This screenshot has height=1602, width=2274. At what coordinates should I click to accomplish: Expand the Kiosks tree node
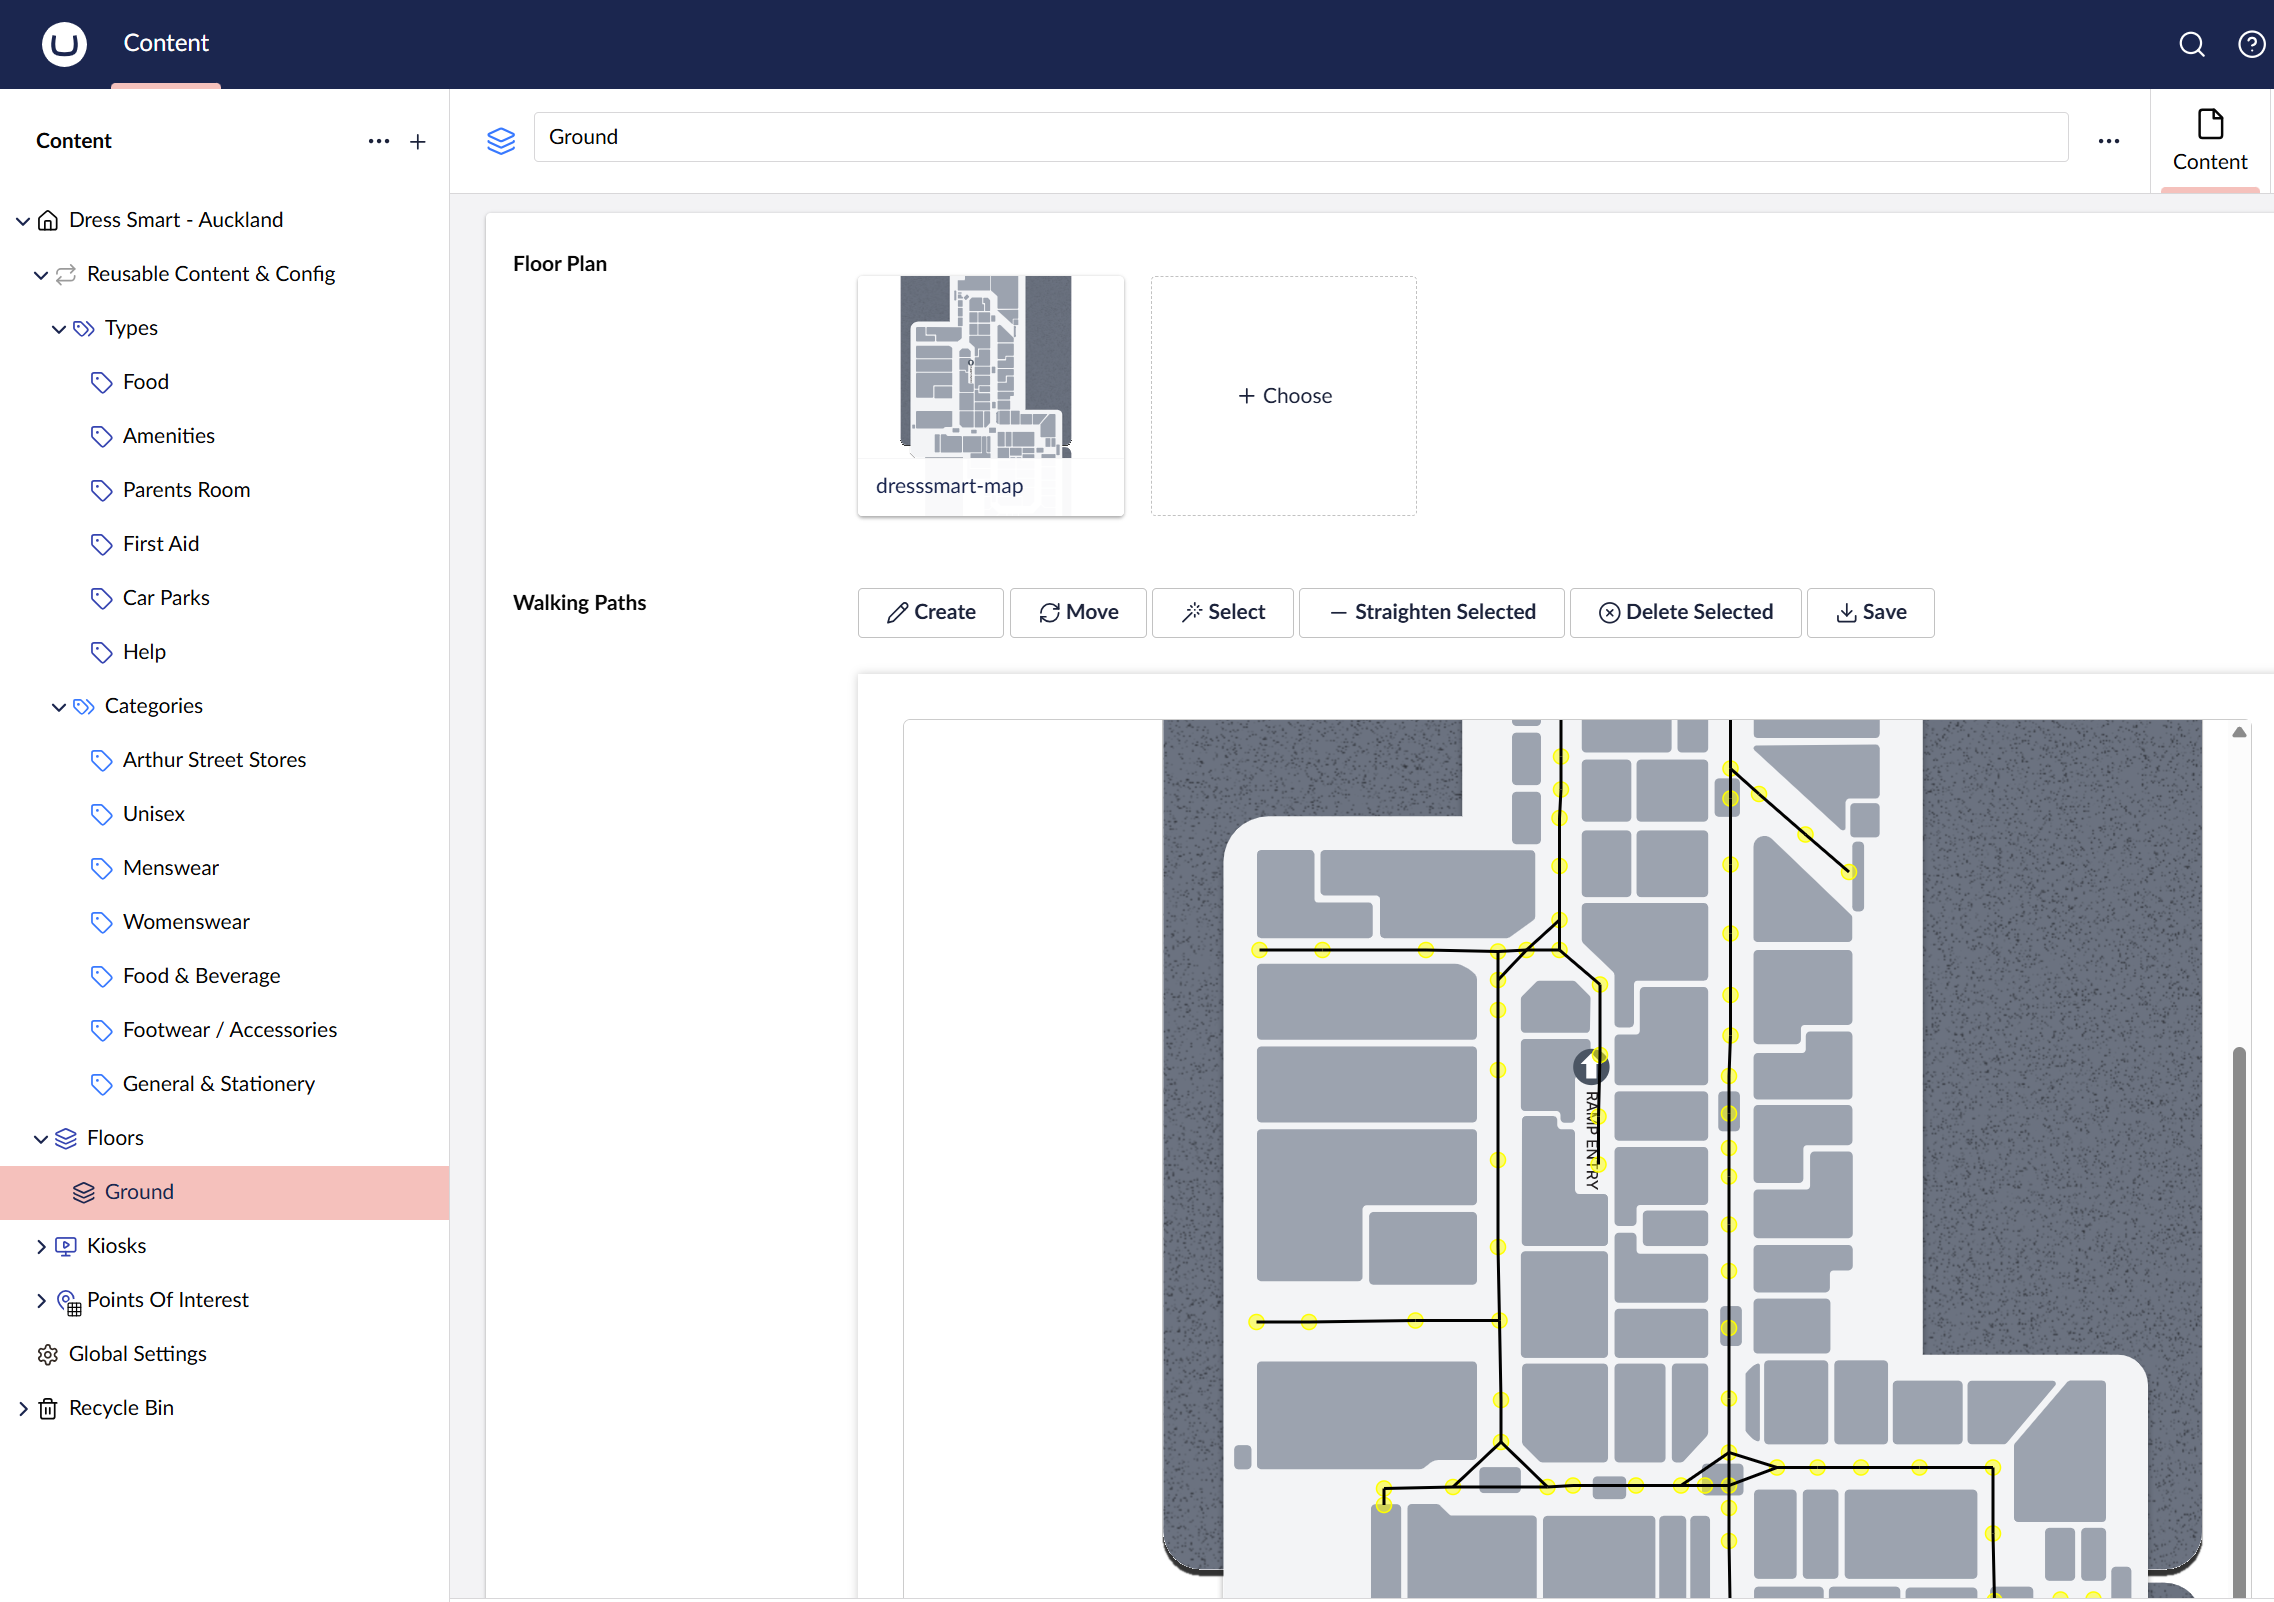41,1246
